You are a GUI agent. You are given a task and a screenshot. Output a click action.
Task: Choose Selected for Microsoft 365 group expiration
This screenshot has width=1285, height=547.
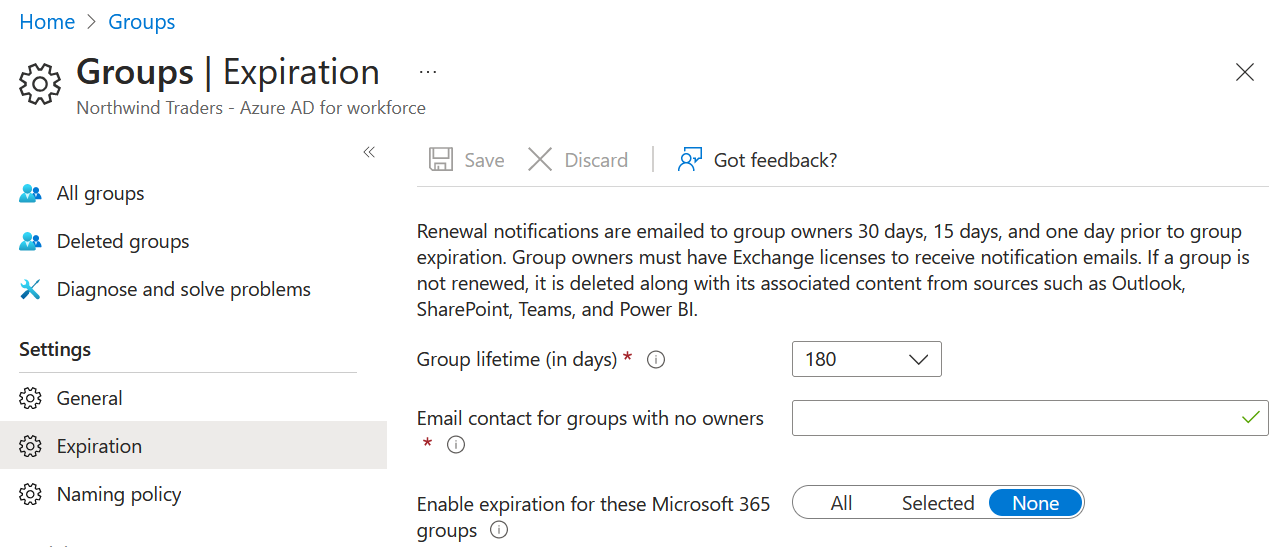[x=937, y=503]
